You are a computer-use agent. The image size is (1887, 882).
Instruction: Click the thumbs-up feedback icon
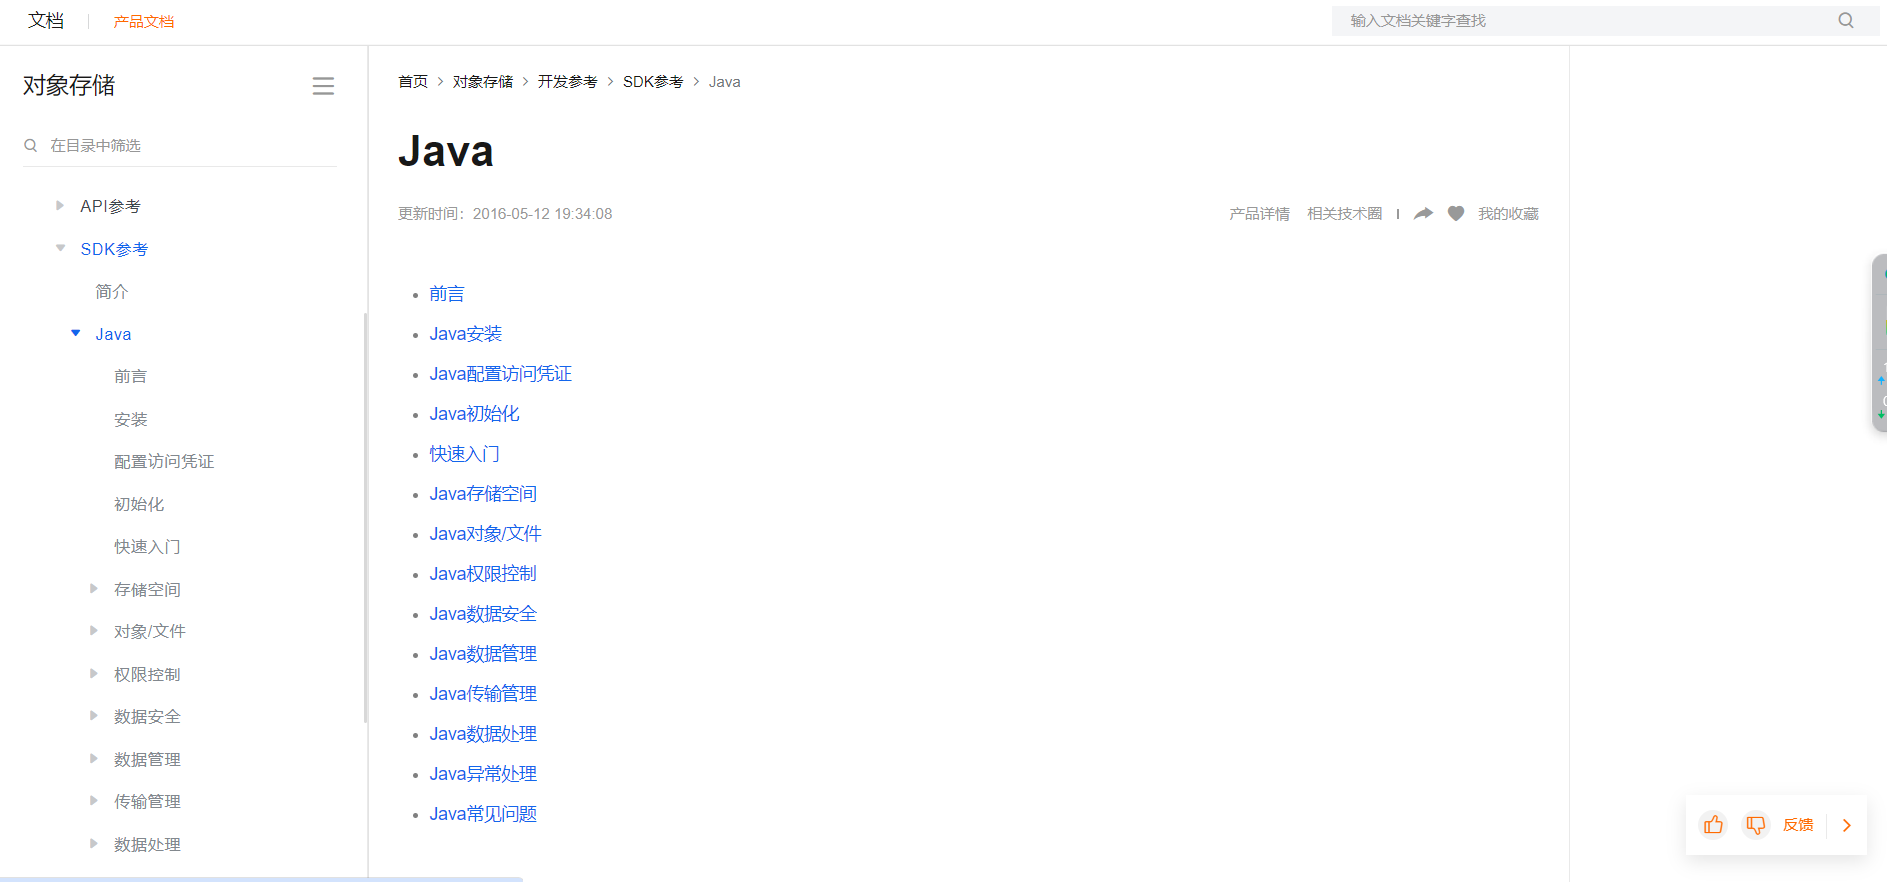1713,825
